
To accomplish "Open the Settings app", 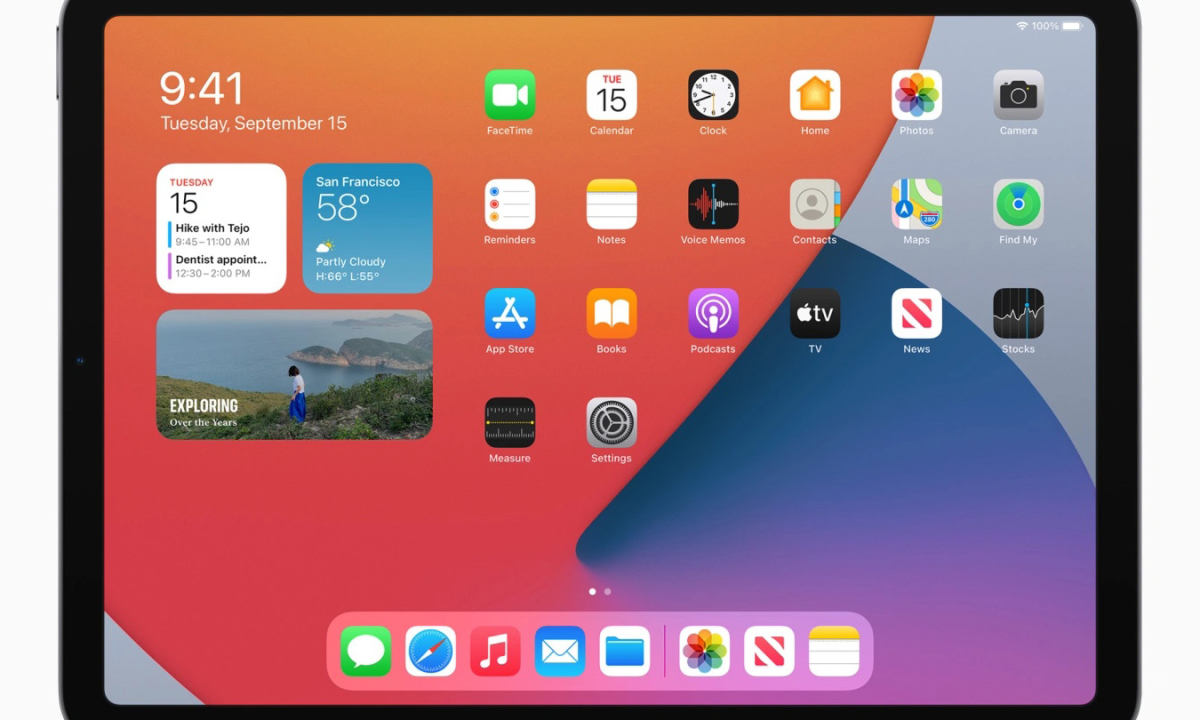I will [611, 422].
